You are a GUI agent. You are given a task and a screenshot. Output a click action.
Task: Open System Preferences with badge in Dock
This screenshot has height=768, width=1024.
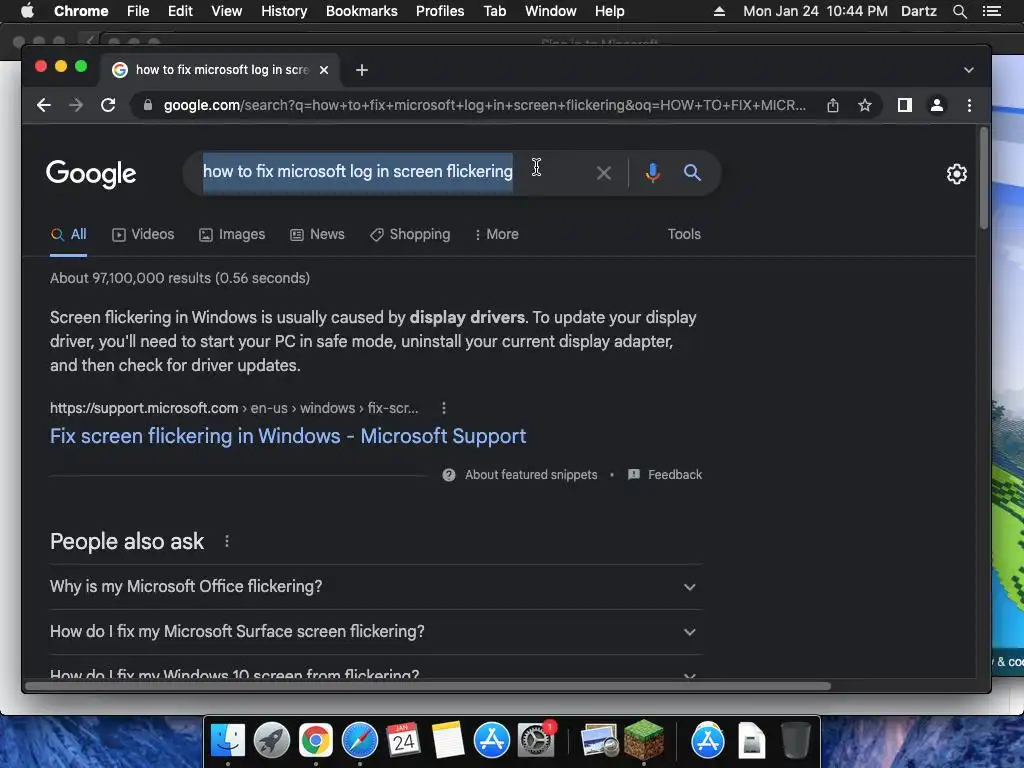(x=537, y=740)
